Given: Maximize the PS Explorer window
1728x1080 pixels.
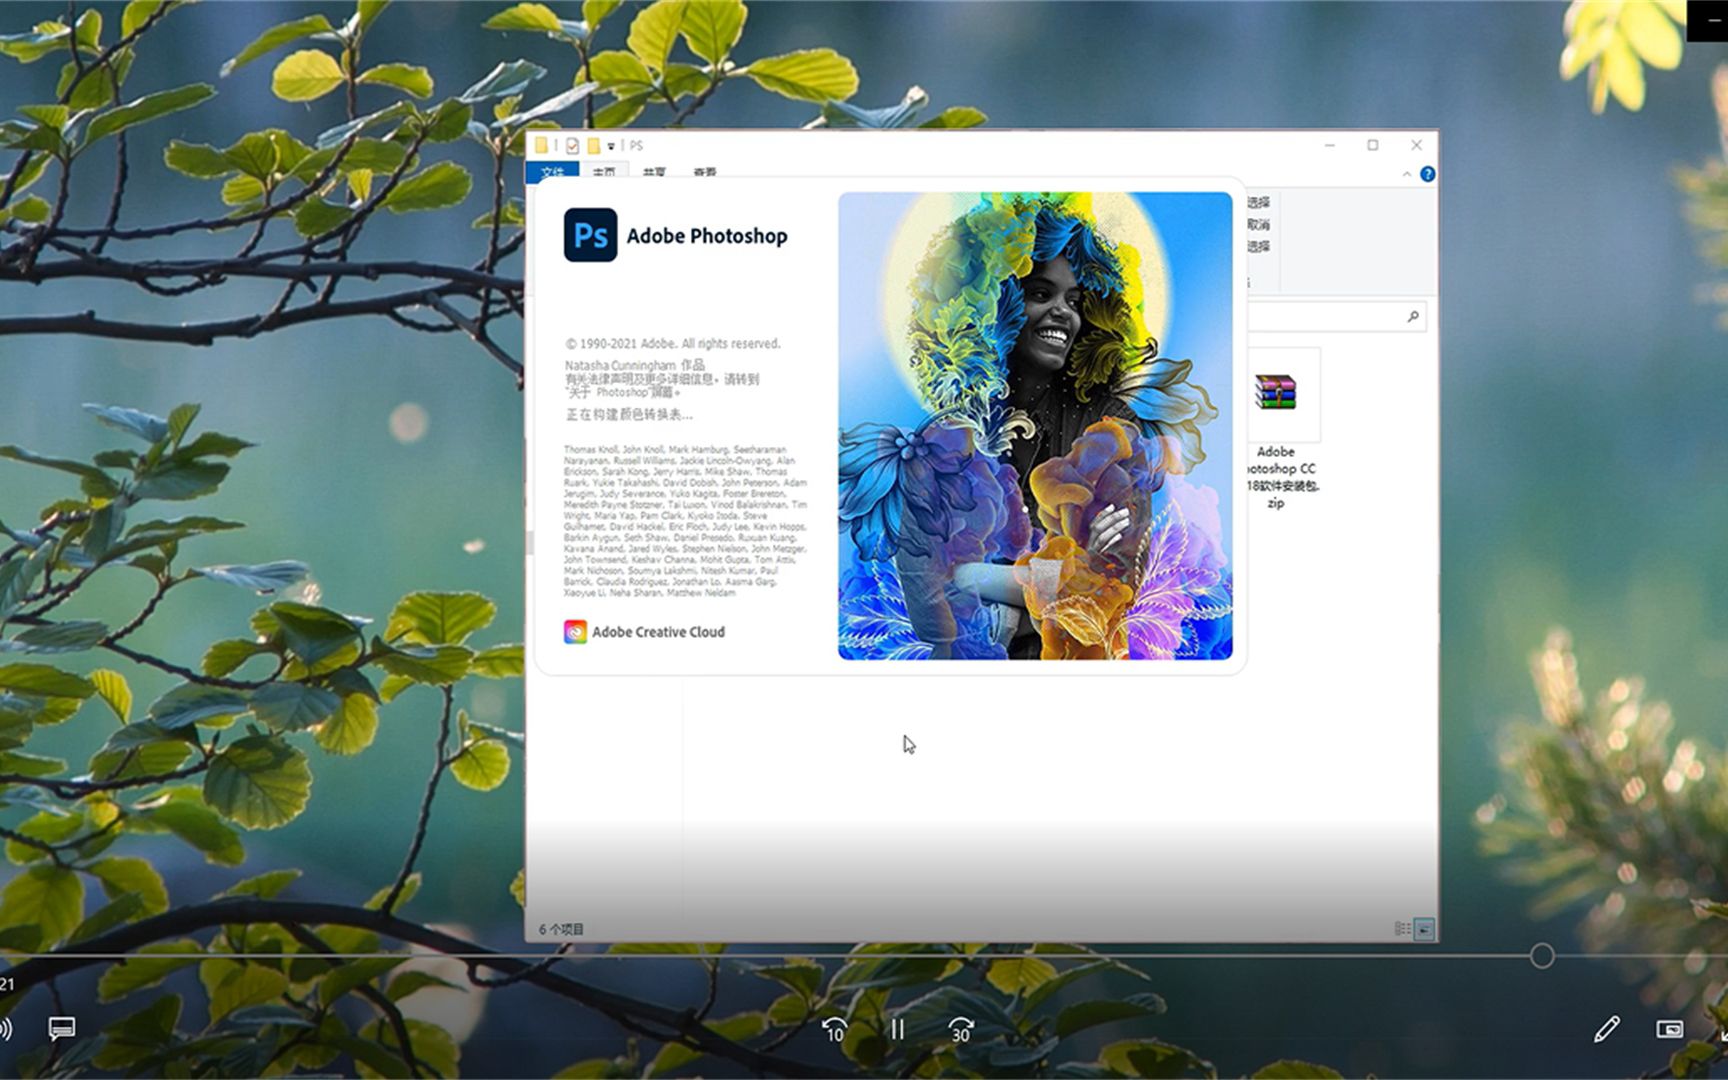Looking at the screenshot, I should pyautogui.click(x=1373, y=145).
